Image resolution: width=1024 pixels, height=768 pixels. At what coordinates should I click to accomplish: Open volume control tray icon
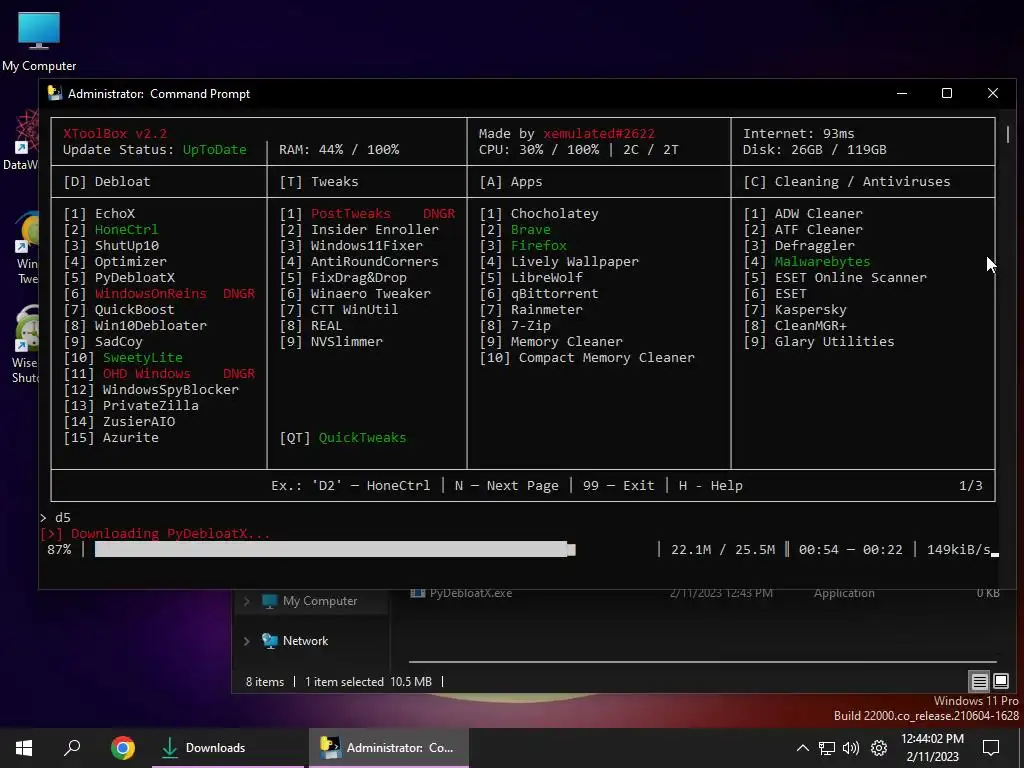pyautogui.click(x=851, y=748)
